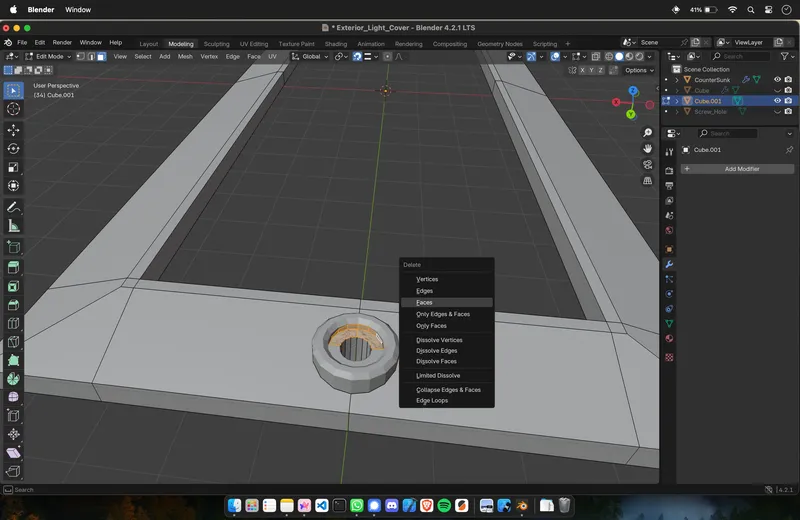Click the Z axis on navigation gizmo

(633, 91)
